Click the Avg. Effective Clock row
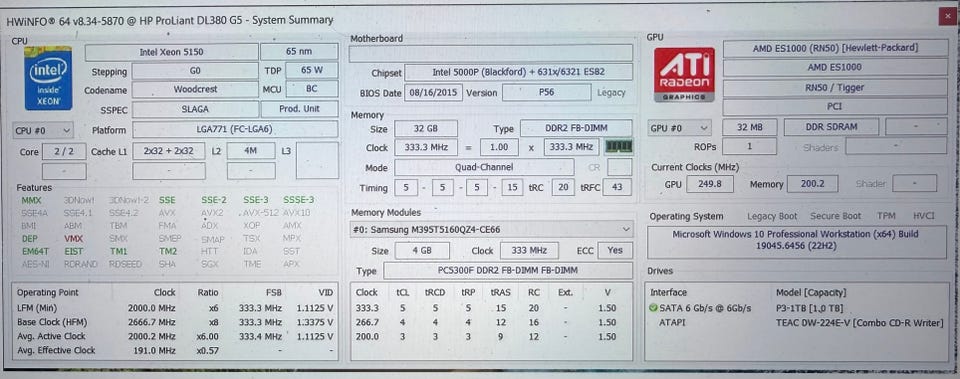The image size is (960, 379). pos(175,350)
